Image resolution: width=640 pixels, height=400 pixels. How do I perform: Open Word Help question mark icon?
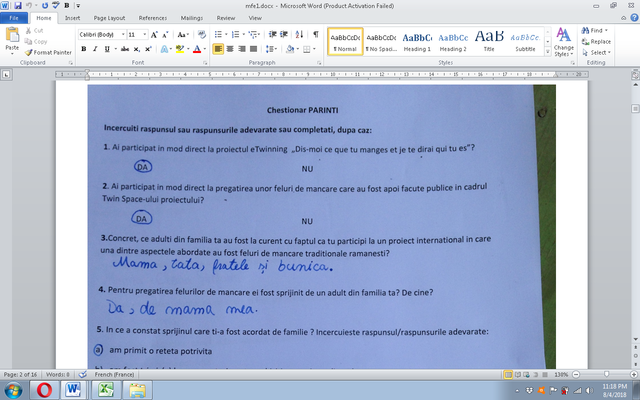(634, 18)
